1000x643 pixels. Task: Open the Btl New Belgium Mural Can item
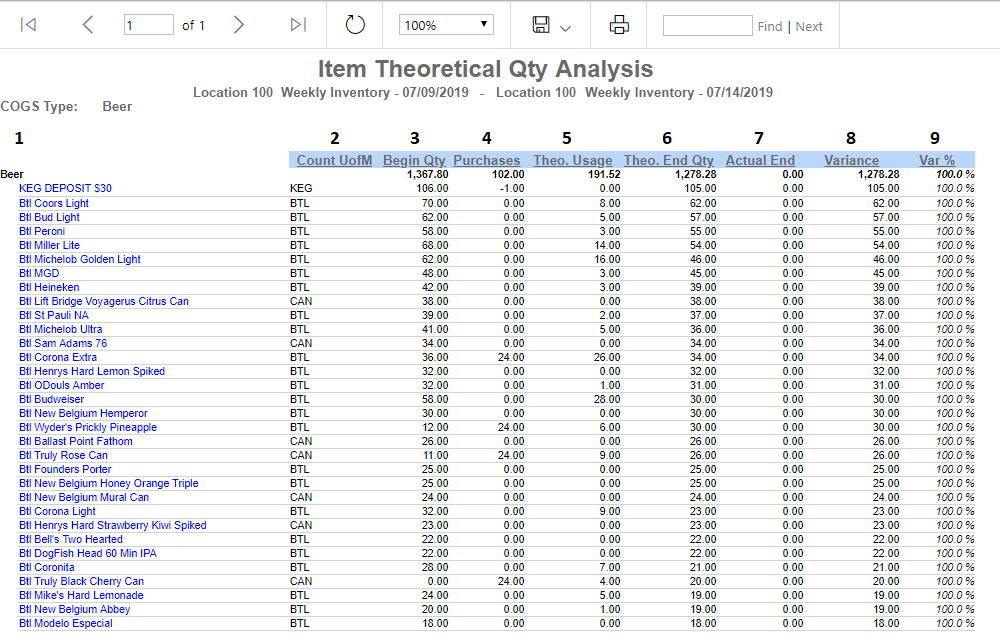[x=84, y=498]
